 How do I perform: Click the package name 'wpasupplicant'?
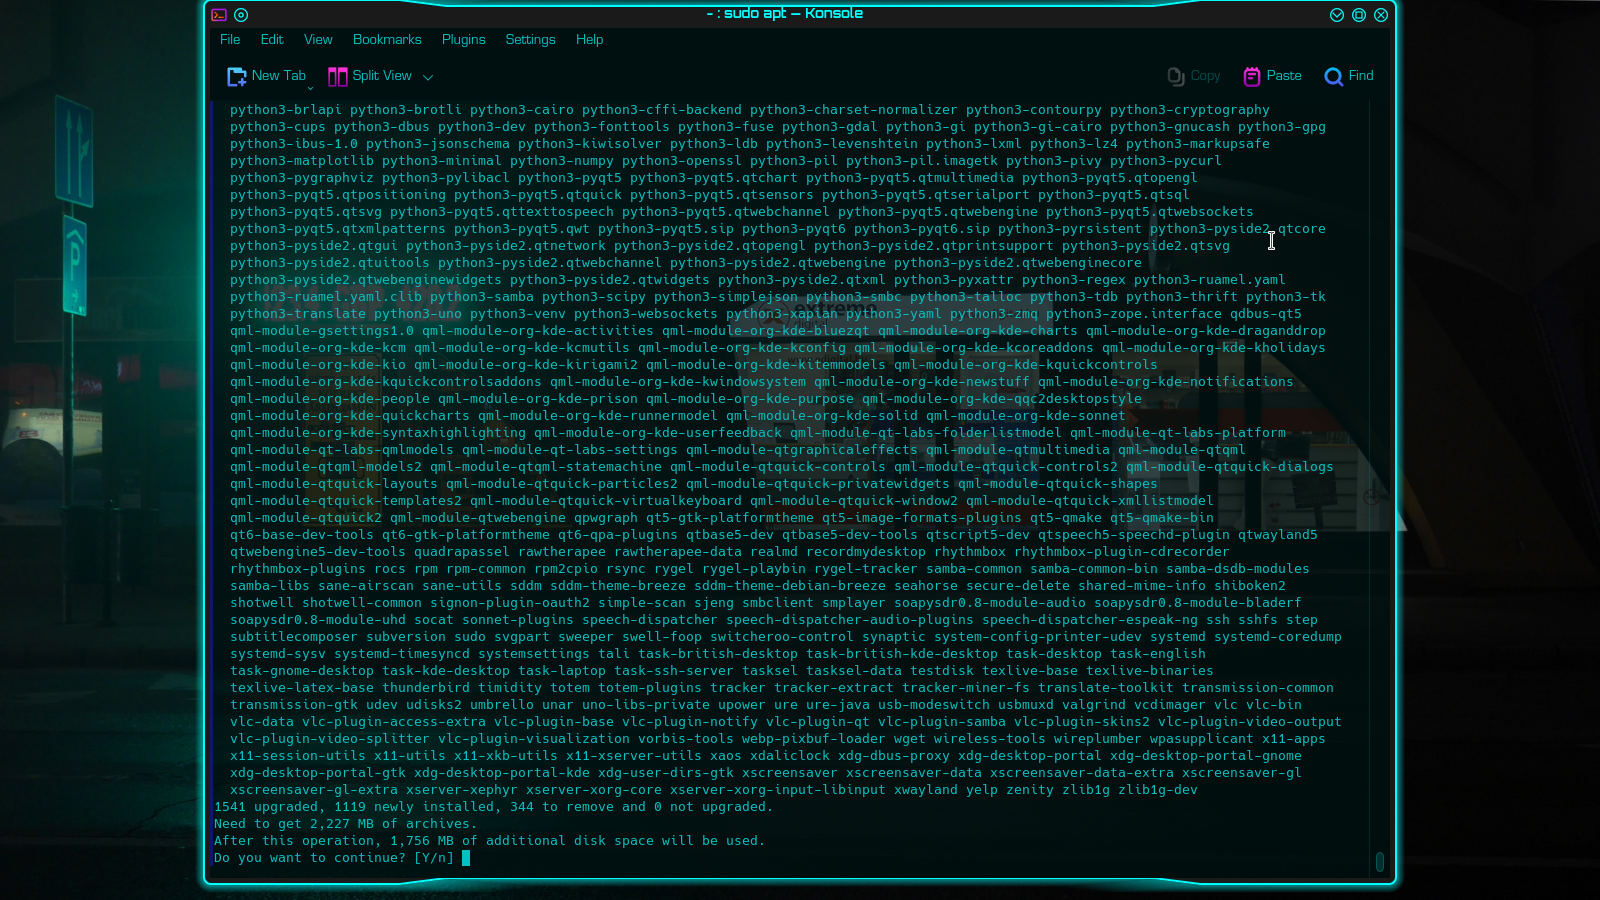pos(1202,739)
